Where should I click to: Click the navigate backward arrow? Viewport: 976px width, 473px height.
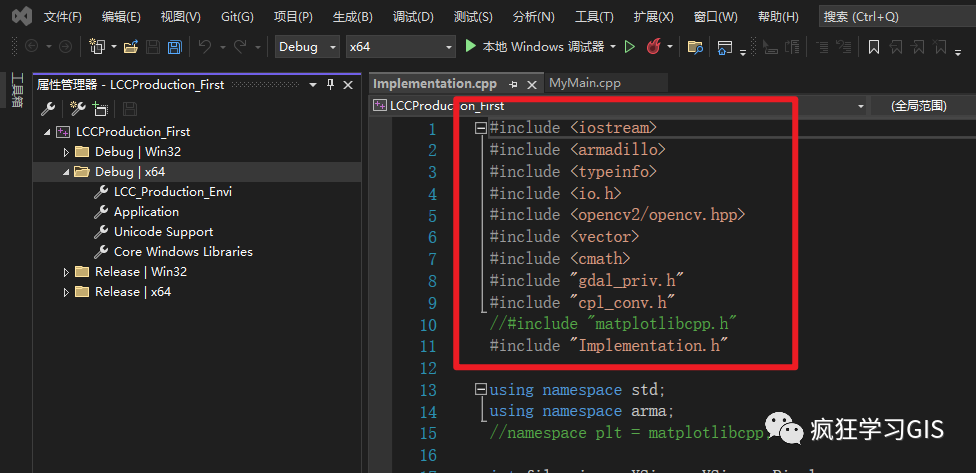[x=31, y=47]
